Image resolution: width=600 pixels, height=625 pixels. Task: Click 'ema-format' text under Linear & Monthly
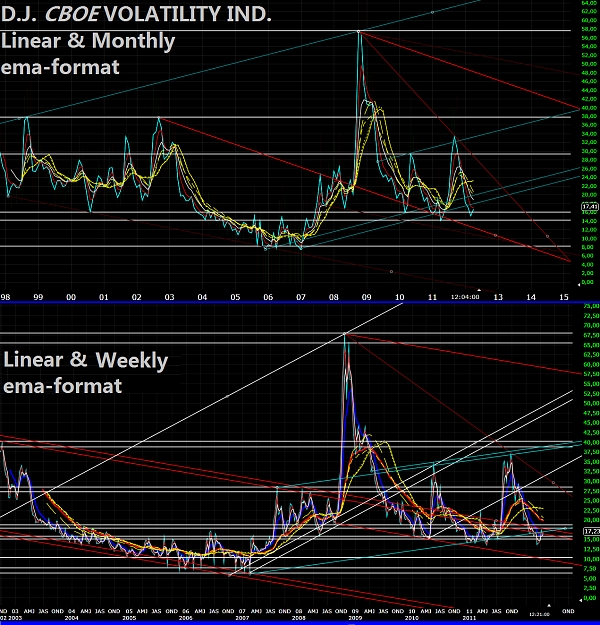click(x=60, y=67)
